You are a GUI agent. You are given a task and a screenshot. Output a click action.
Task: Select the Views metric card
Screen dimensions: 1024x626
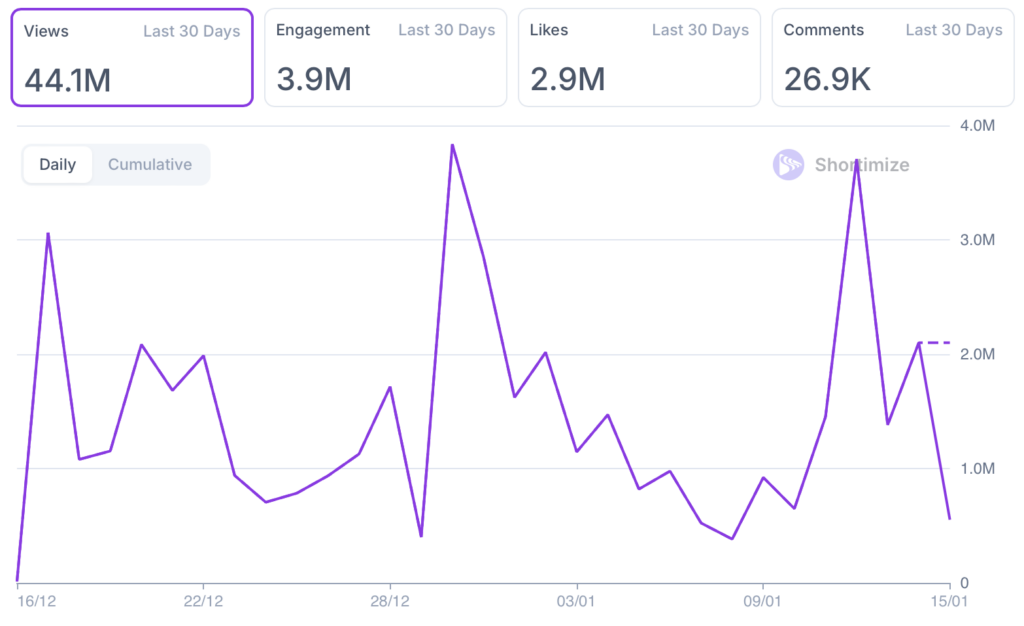[131, 58]
